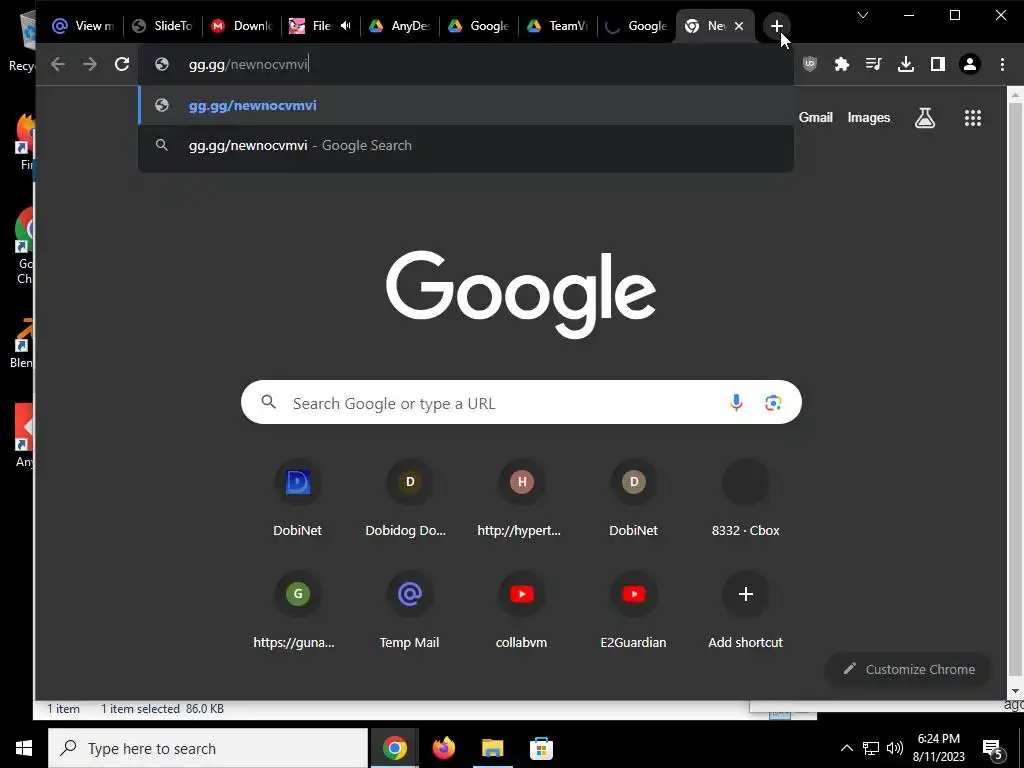This screenshot has width=1024, height=768.
Task: Open the 8332 · Cbox shortcut
Action: [x=745, y=498]
